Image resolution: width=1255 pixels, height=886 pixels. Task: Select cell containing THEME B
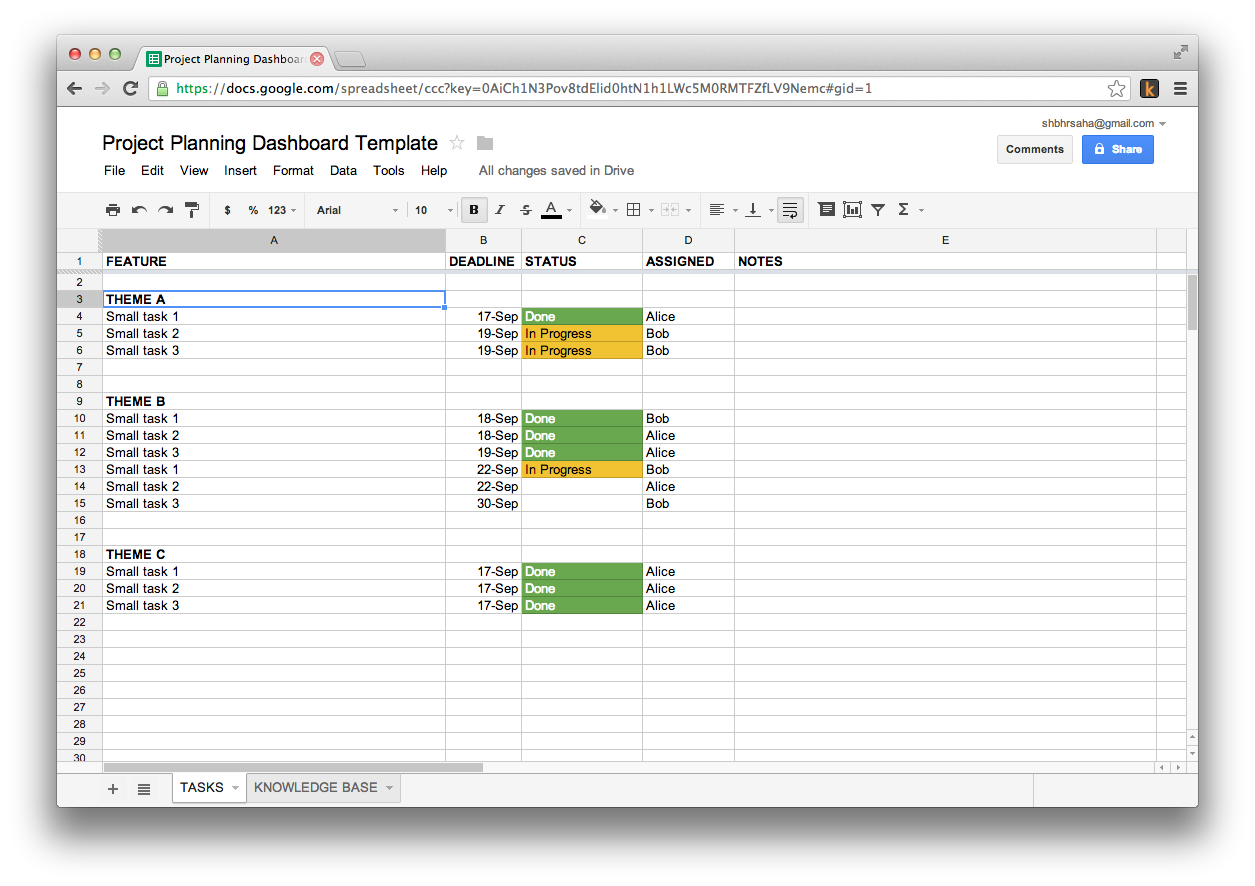point(273,402)
